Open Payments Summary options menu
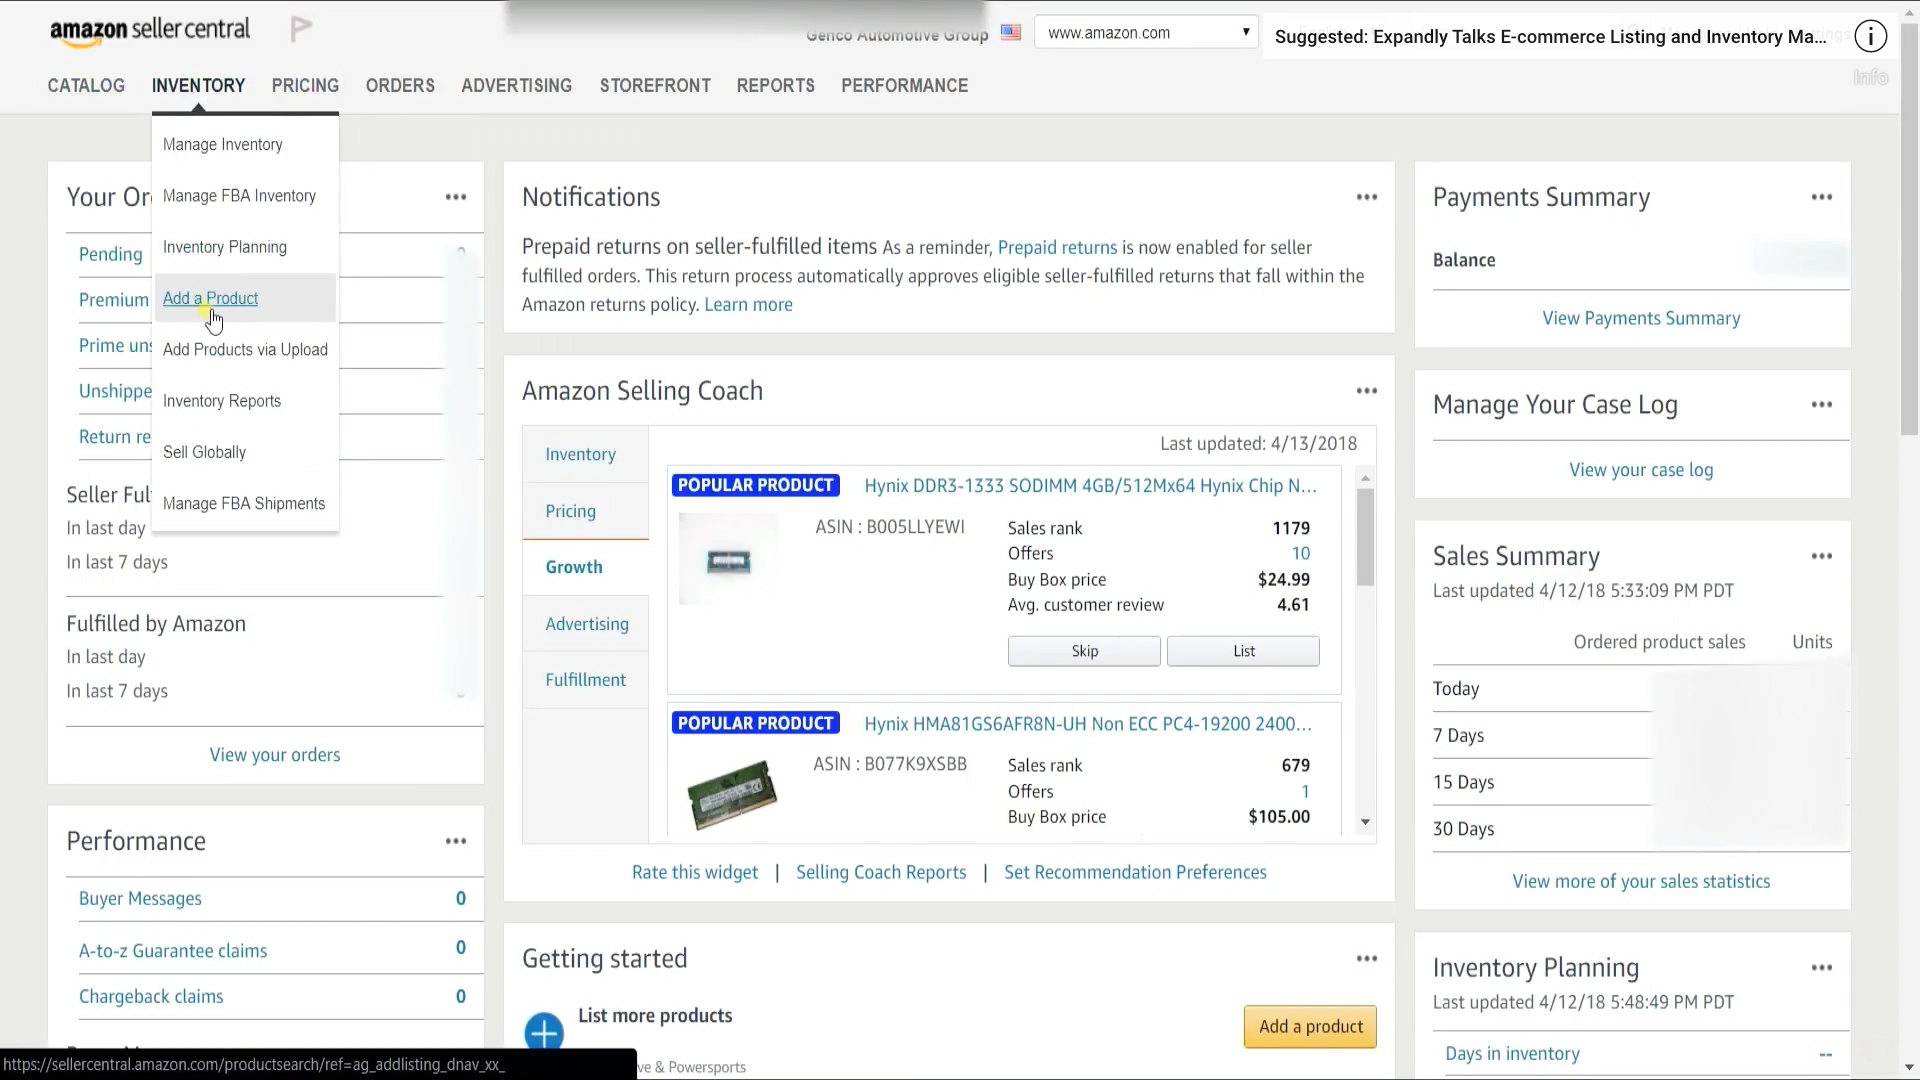1920x1080 pixels. point(1822,197)
